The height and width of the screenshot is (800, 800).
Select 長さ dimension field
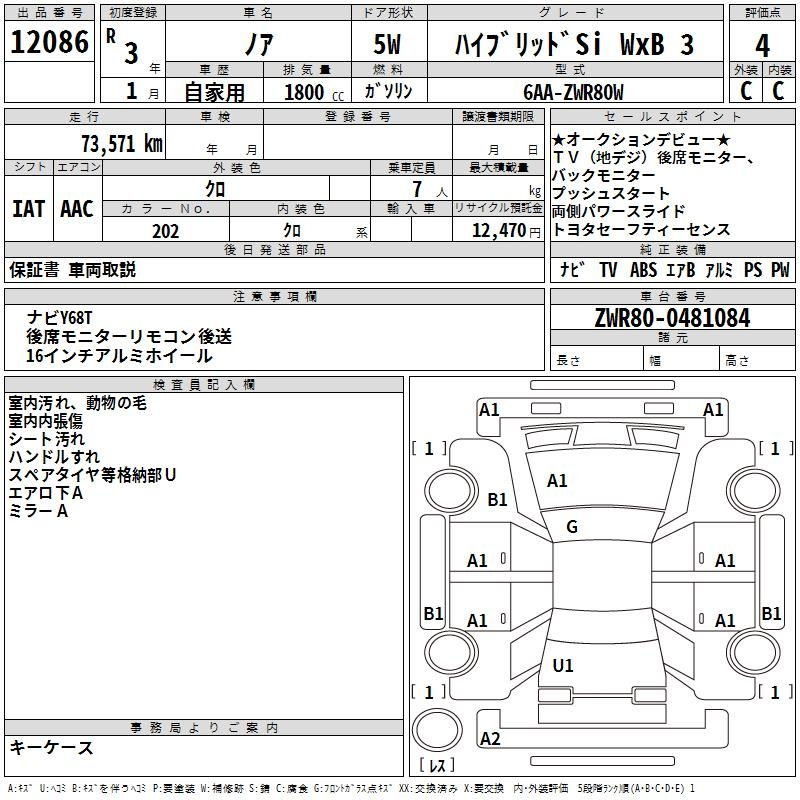597,360
